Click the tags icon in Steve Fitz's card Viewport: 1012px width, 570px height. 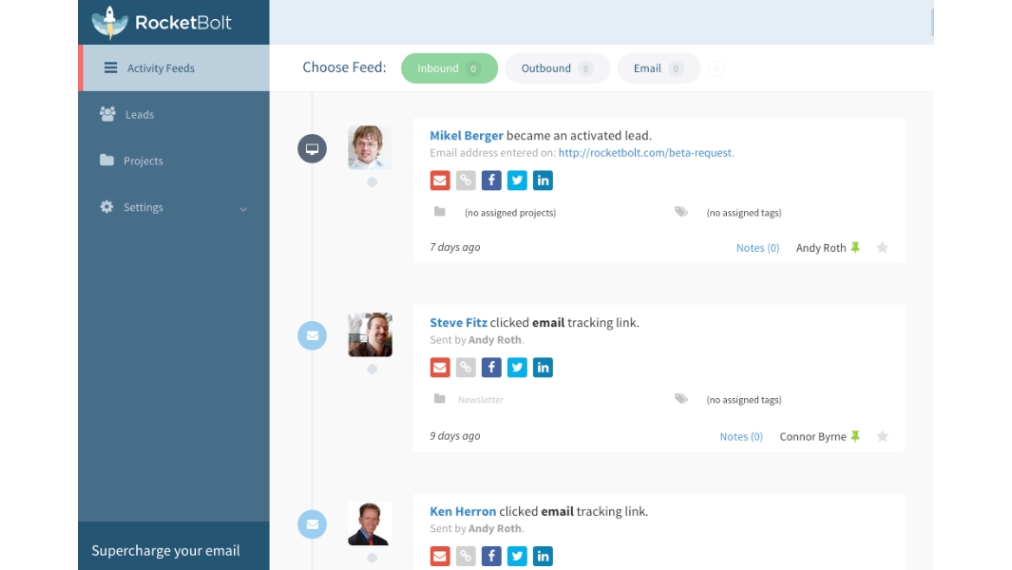(x=681, y=399)
